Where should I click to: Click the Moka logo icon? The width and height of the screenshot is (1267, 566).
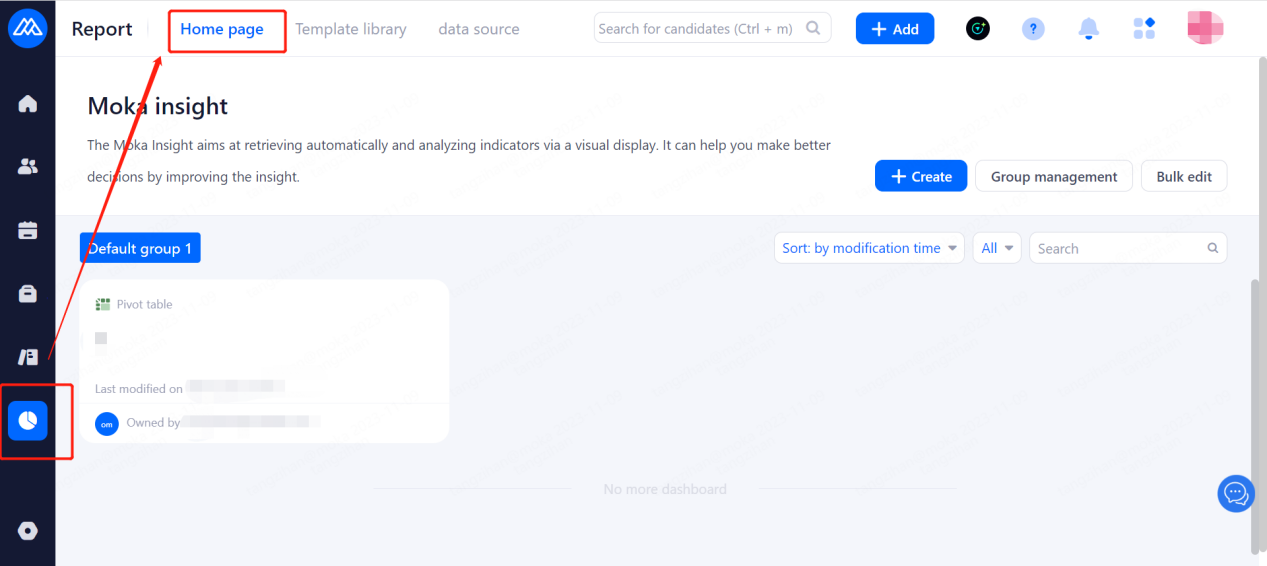[x=28, y=29]
